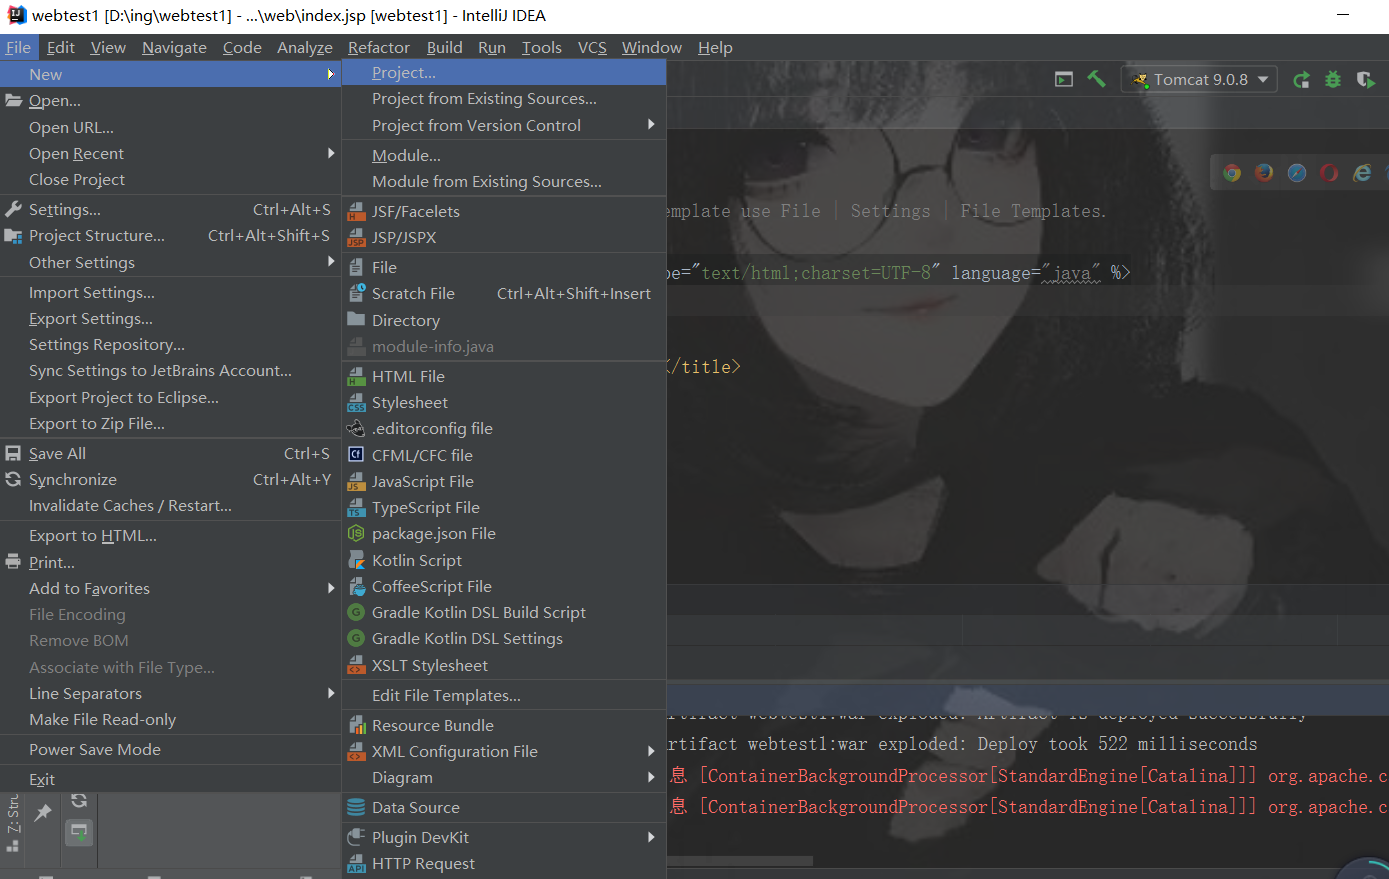Click the green hammer Build Project icon
Image resolution: width=1389 pixels, height=879 pixels.
tap(1097, 79)
